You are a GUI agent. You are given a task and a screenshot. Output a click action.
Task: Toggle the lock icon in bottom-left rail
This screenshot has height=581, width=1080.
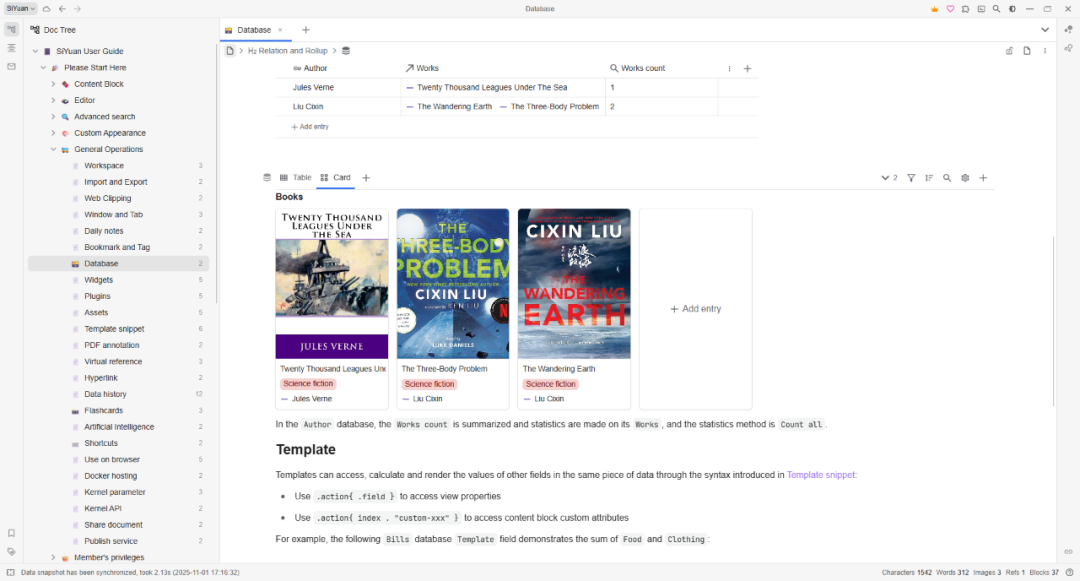pos(10,533)
